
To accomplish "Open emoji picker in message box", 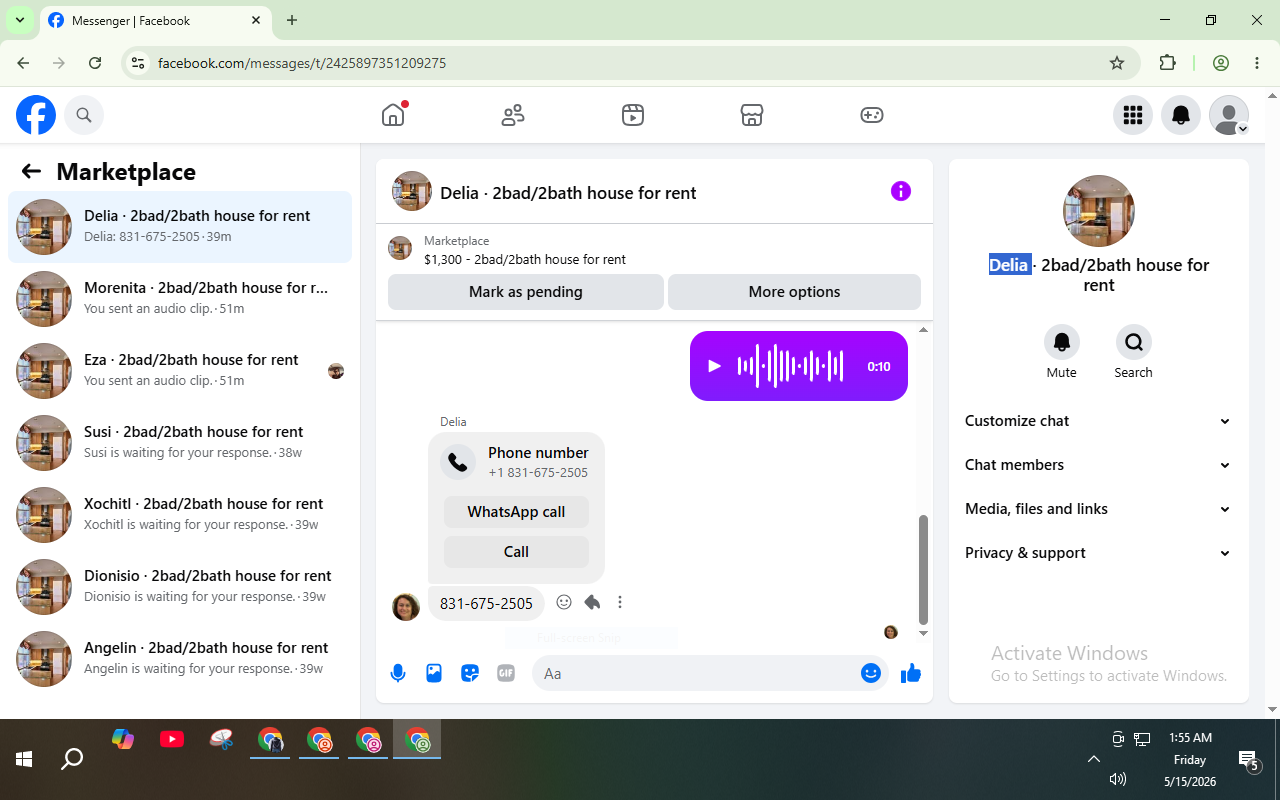I will click(x=870, y=673).
